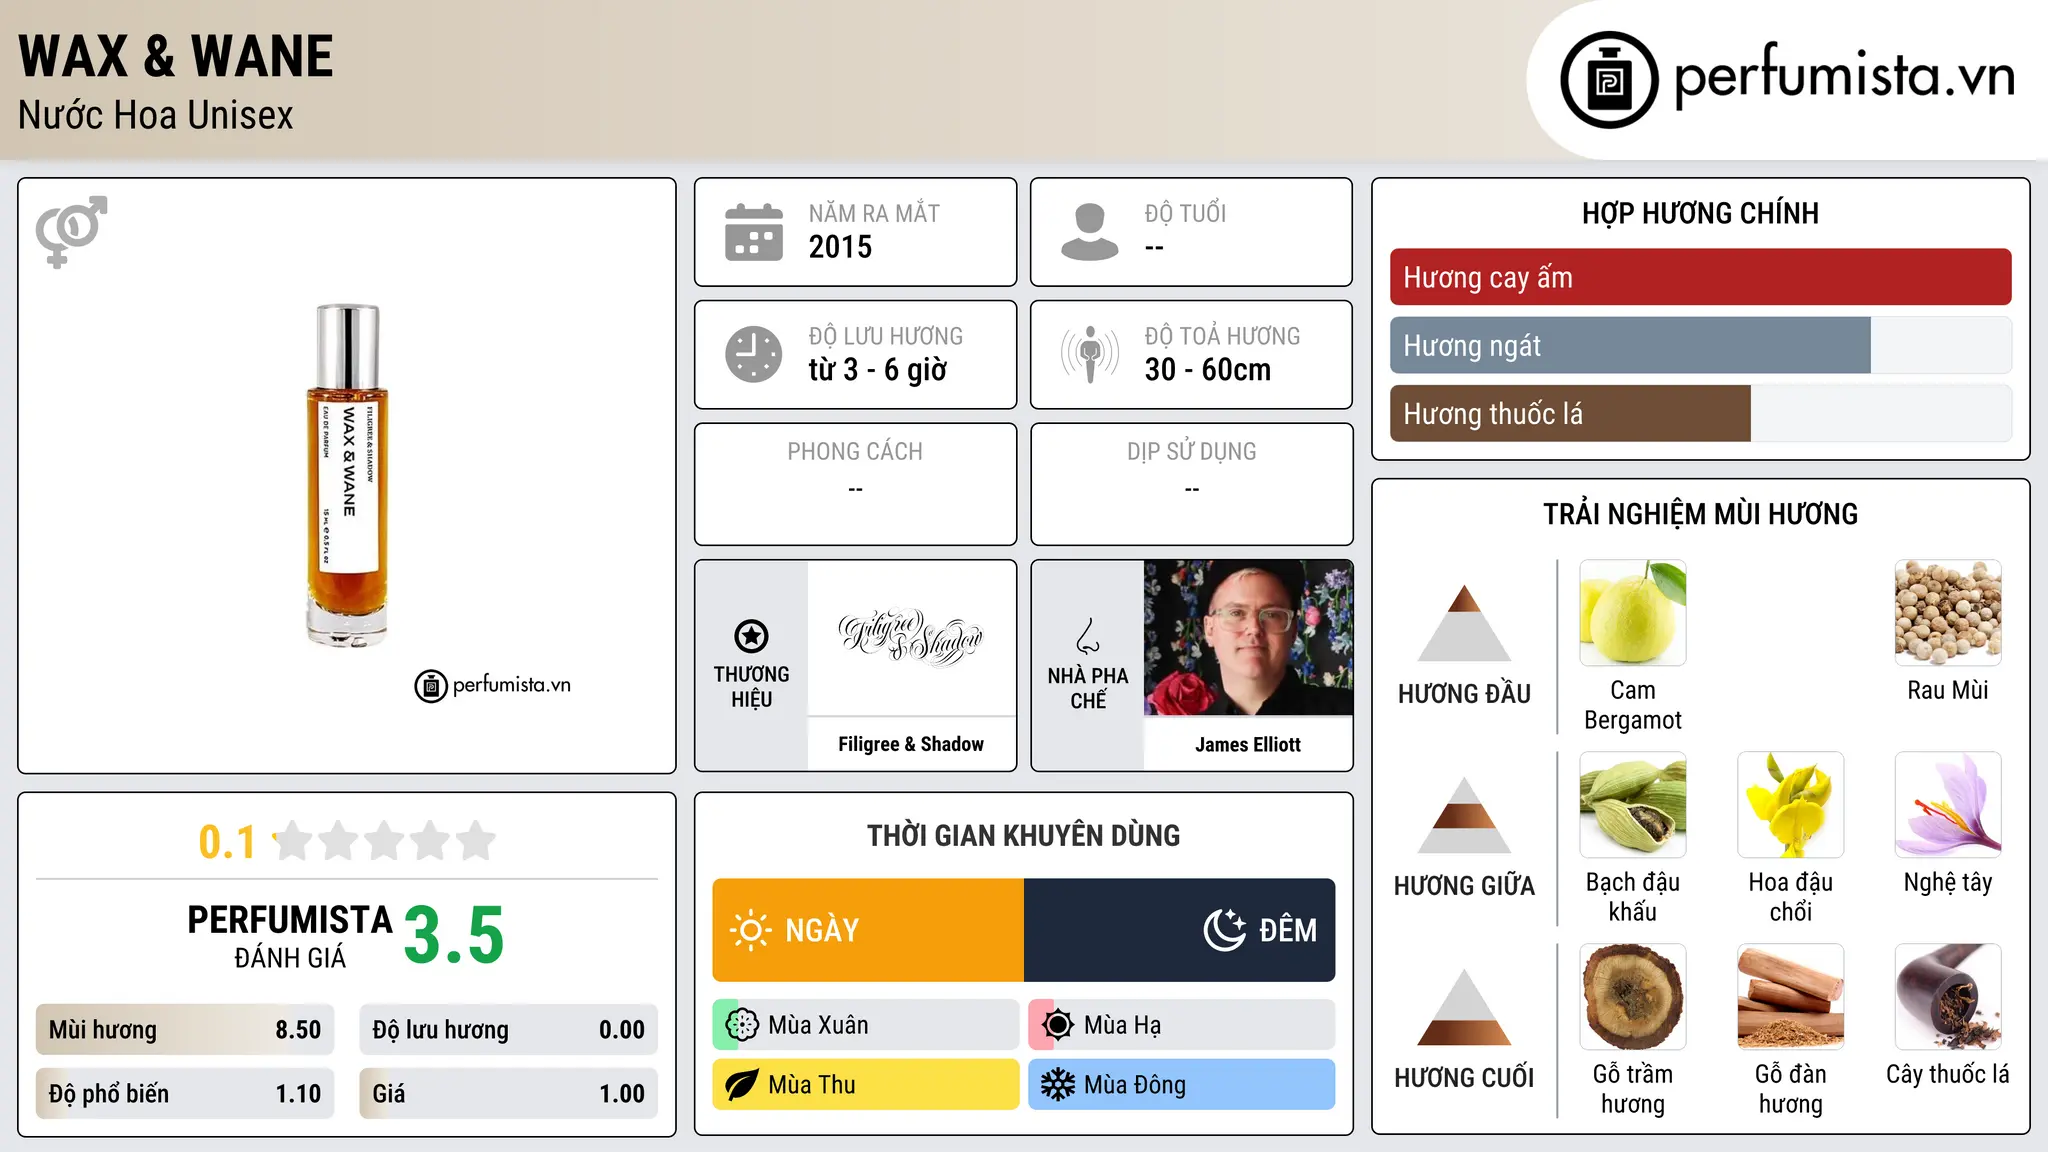The width and height of the screenshot is (2048, 1152).
Task: Open the Wax & Wane bottle photo
Action: (x=347, y=475)
